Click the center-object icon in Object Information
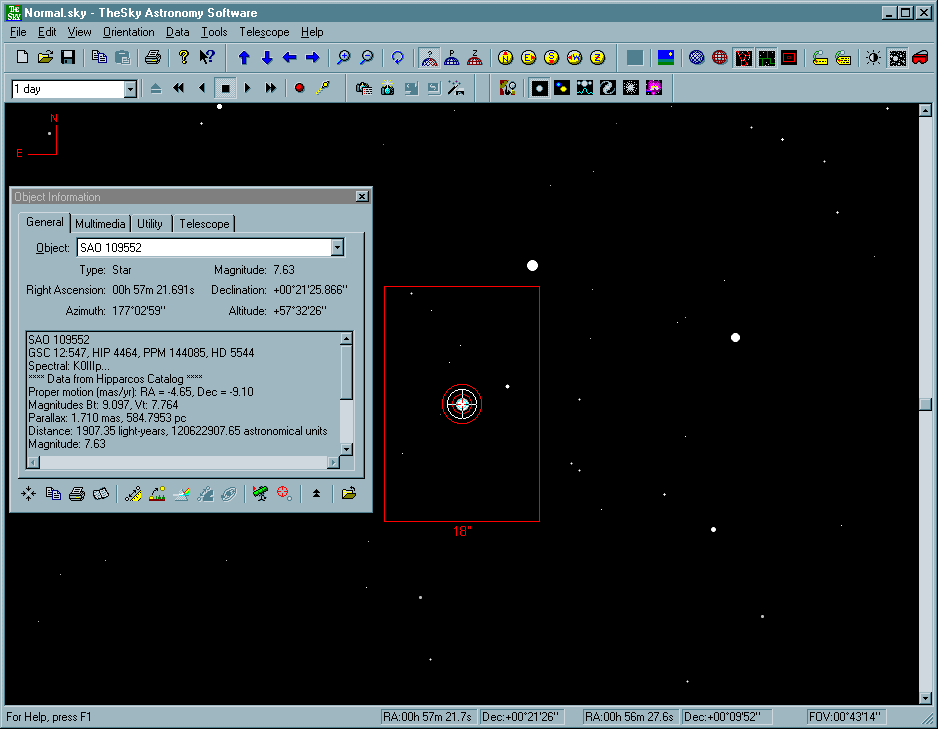The width and height of the screenshot is (938, 729). tap(28, 494)
